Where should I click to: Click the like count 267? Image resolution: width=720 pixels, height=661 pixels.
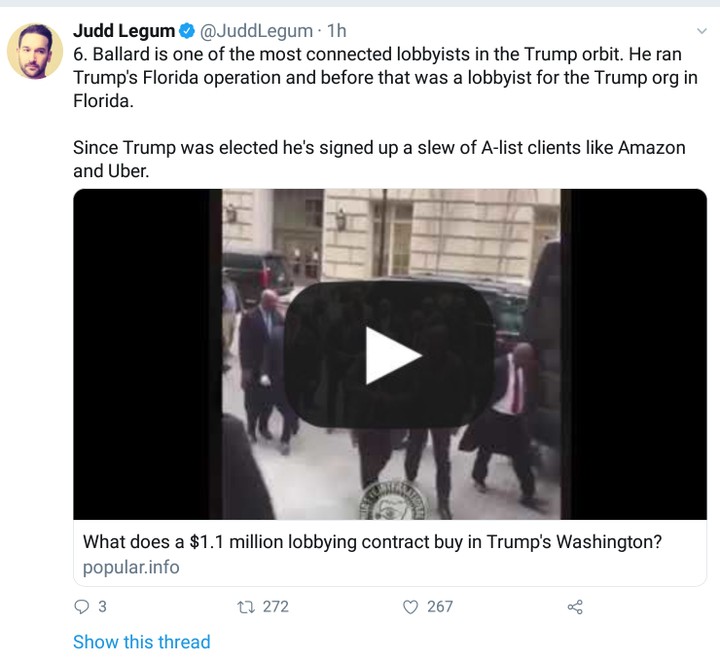pyautogui.click(x=440, y=607)
